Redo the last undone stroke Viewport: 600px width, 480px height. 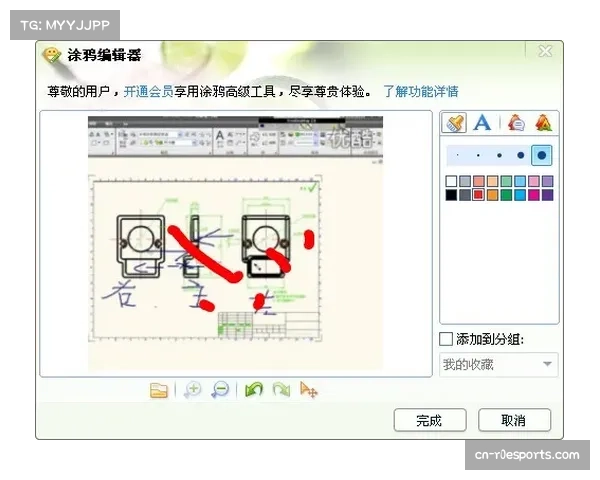point(281,390)
